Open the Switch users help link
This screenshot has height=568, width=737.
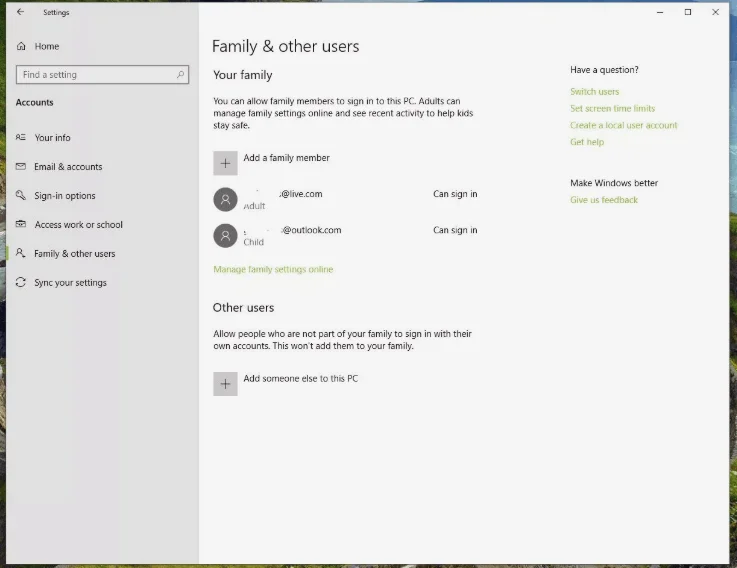point(595,92)
